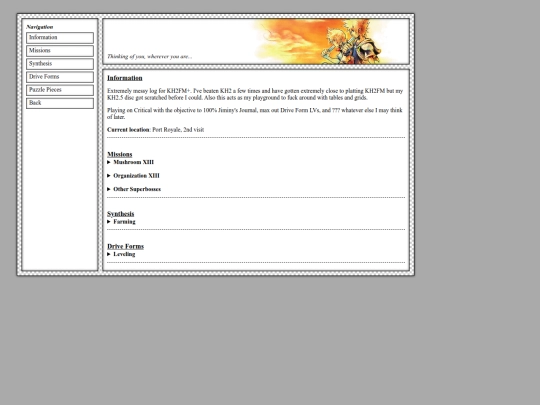Image resolution: width=540 pixels, height=405 pixels.
Task: Click the Missions heading in content
Action: click(120, 154)
